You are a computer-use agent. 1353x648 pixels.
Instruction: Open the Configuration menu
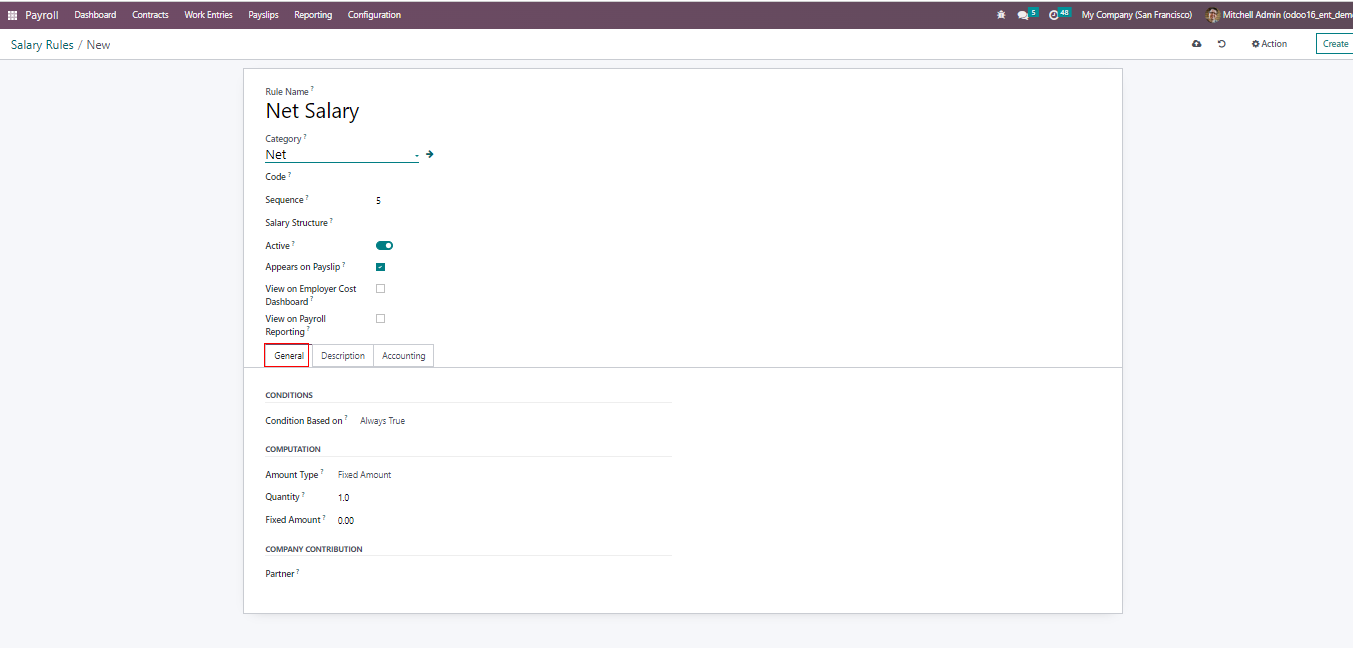click(x=374, y=15)
